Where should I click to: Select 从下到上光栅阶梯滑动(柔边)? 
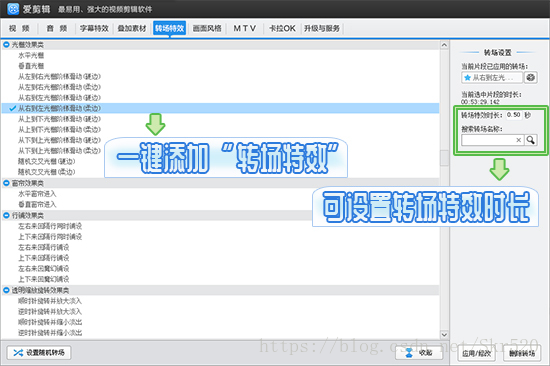59,151
